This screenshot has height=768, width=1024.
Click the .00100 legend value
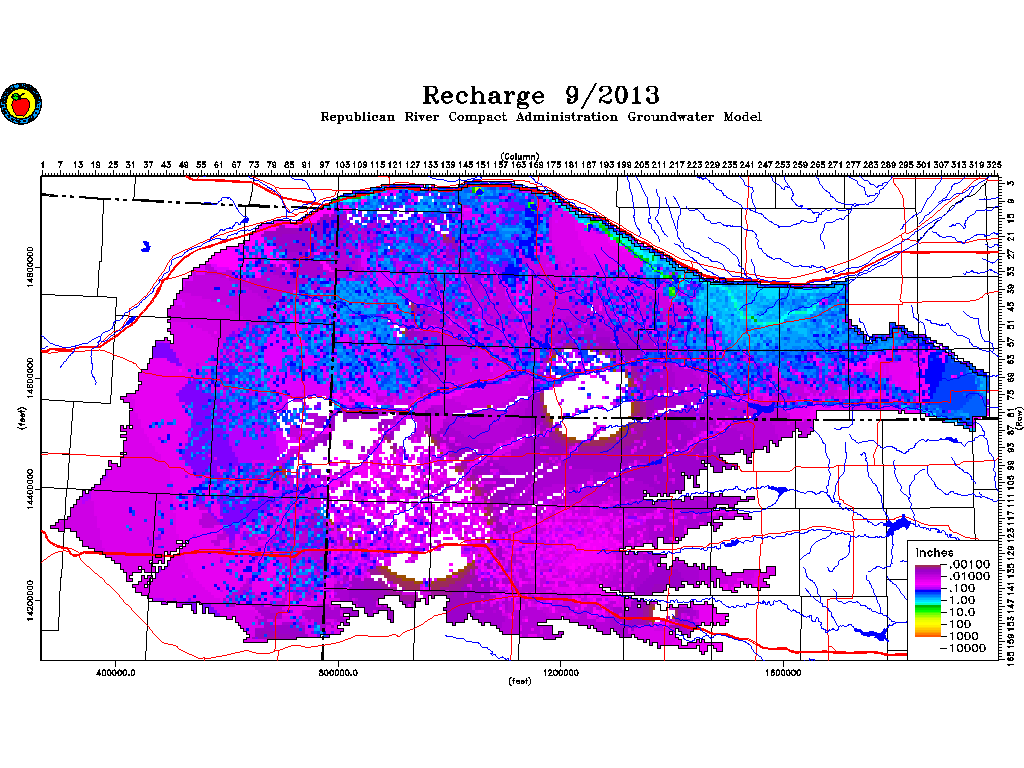968,564
